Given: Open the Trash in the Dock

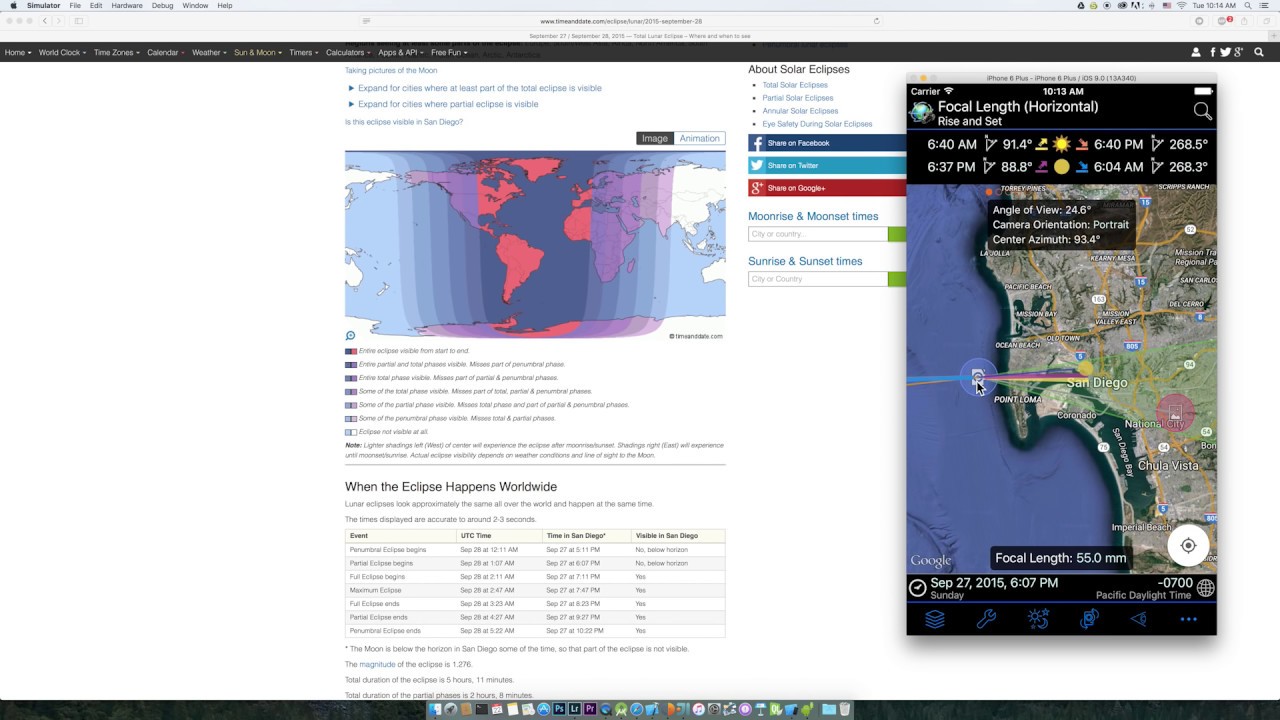Looking at the screenshot, I should point(845,709).
